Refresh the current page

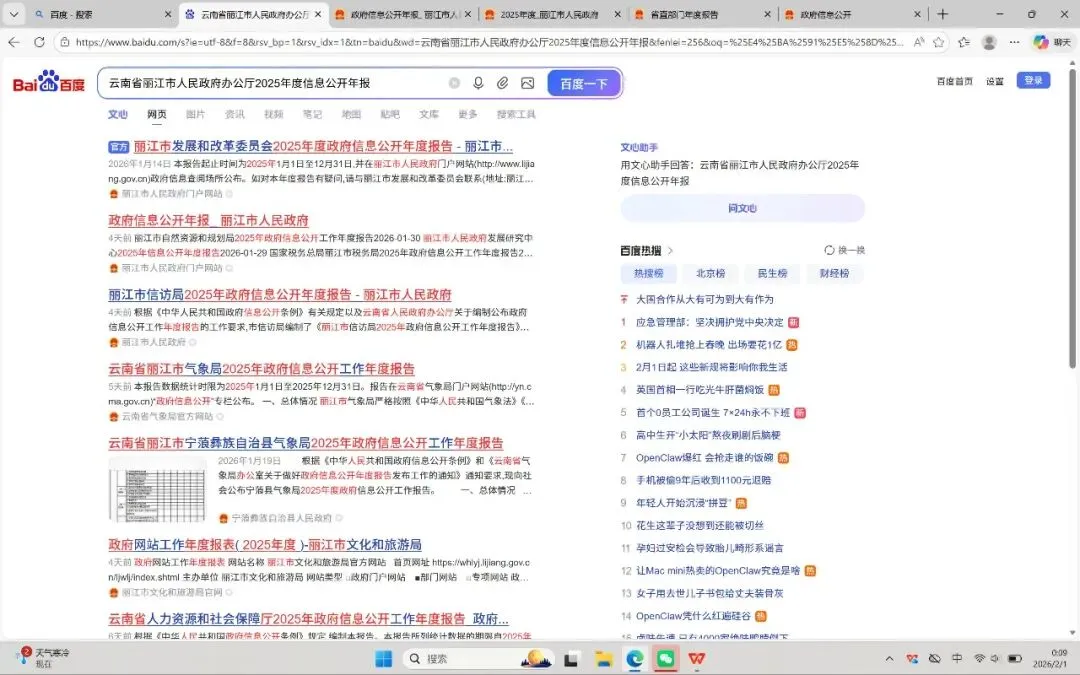(39, 42)
